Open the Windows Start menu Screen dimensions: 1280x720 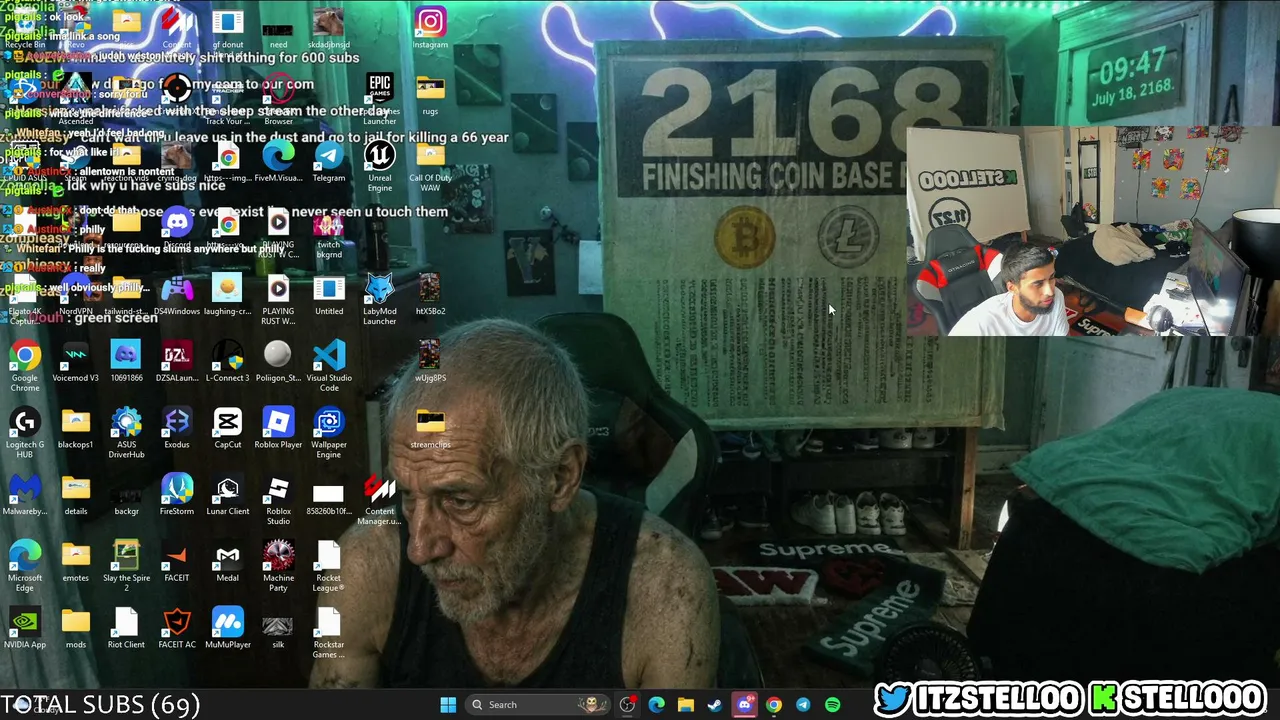coord(448,705)
